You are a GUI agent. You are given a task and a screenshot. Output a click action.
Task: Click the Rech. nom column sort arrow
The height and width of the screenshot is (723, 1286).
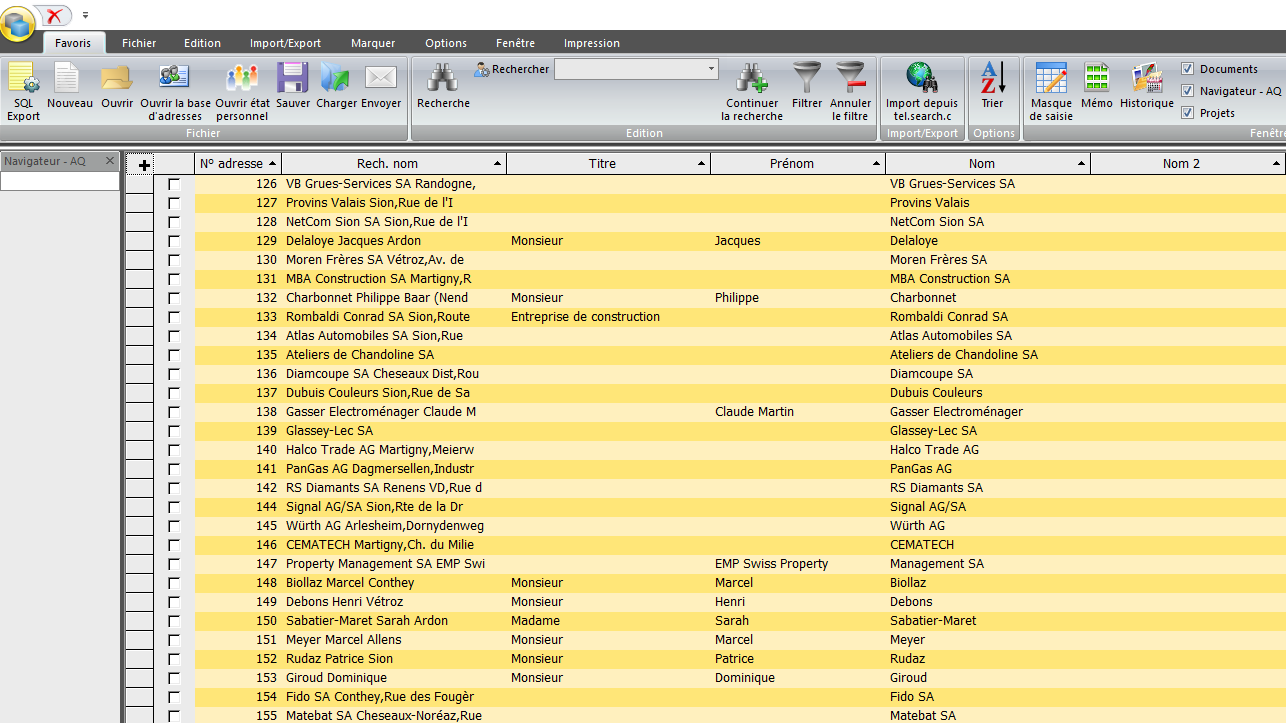tap(498, 164)
